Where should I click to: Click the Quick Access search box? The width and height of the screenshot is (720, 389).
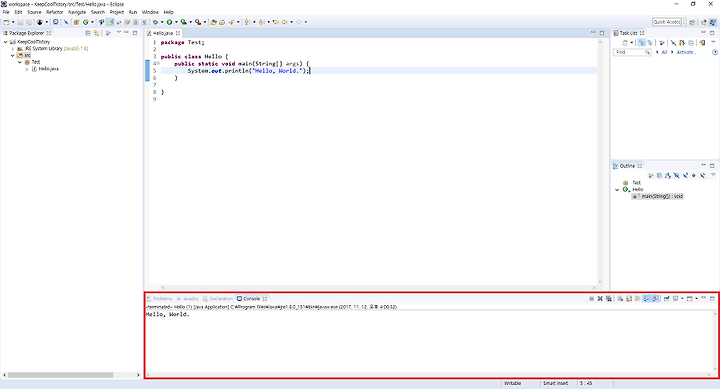click(667, 22)
